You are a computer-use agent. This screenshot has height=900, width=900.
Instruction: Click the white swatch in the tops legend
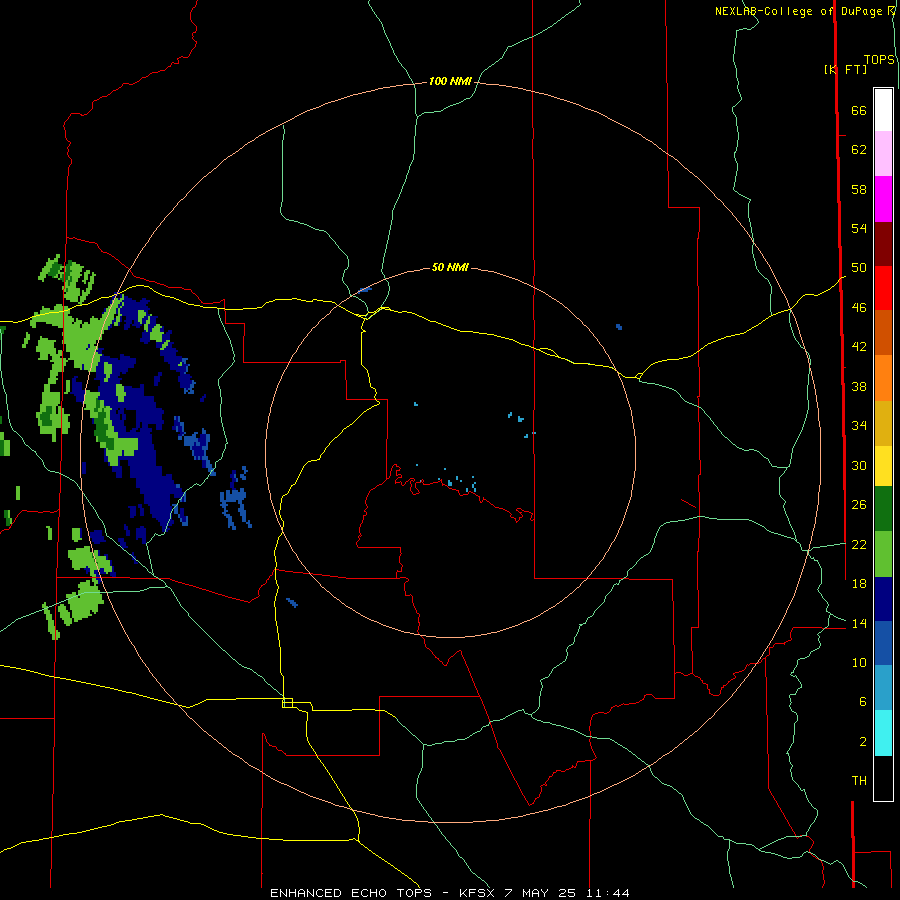pyautogui.click(x=883, y=110)
